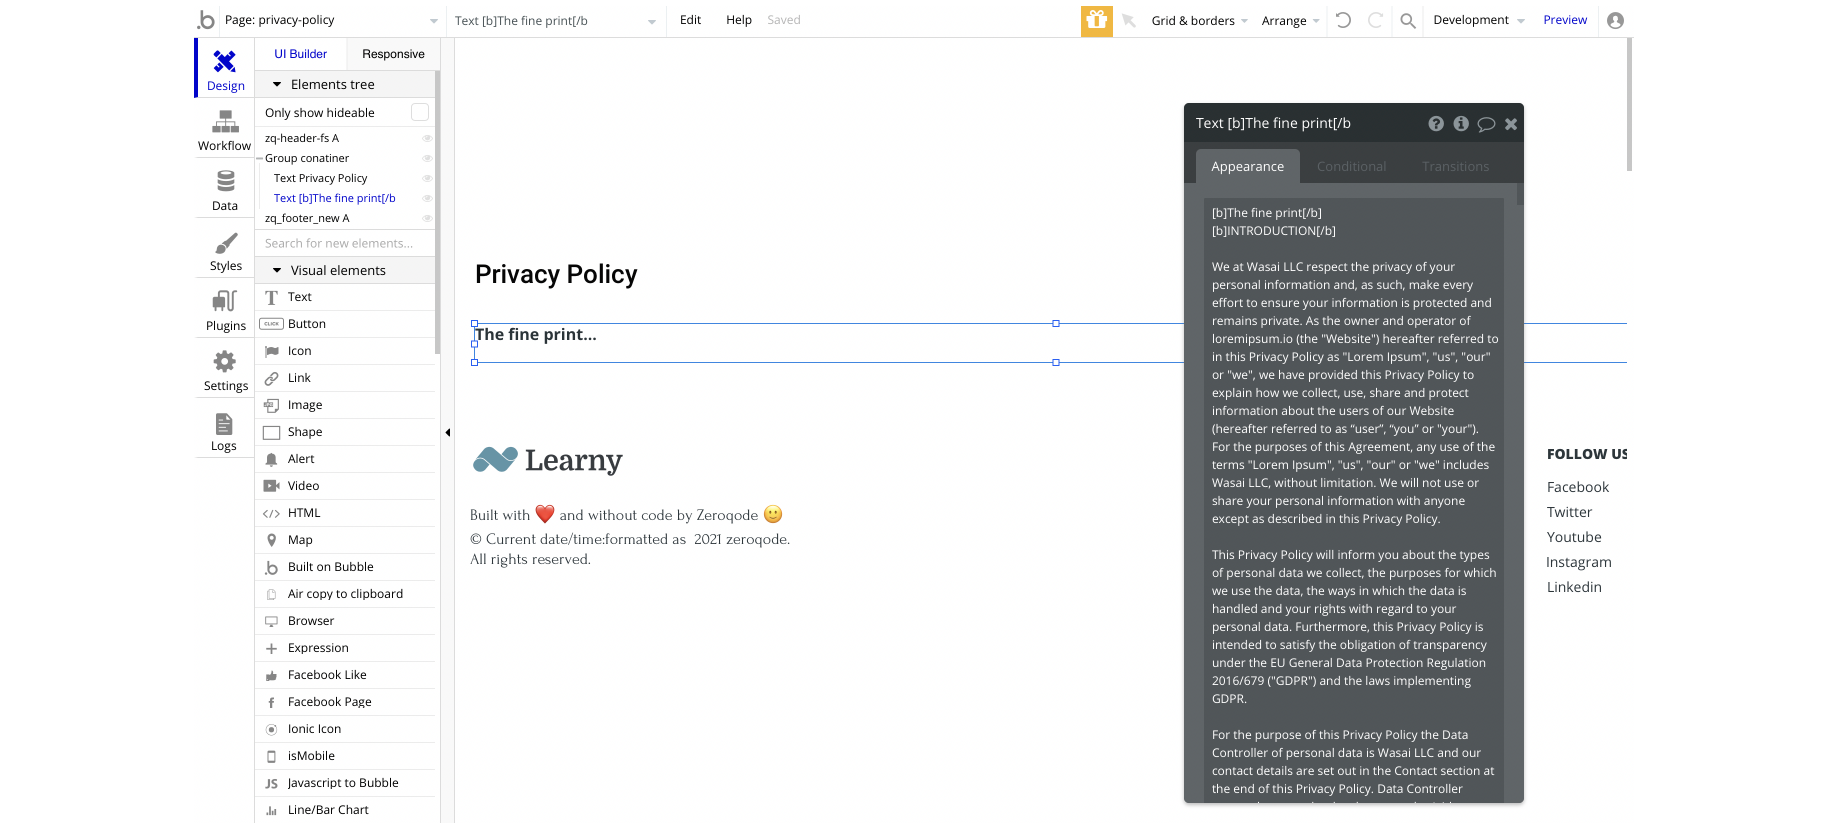Collapse the Elements tree section
This screenshot has width=1830, height=828.
point(277,85)
